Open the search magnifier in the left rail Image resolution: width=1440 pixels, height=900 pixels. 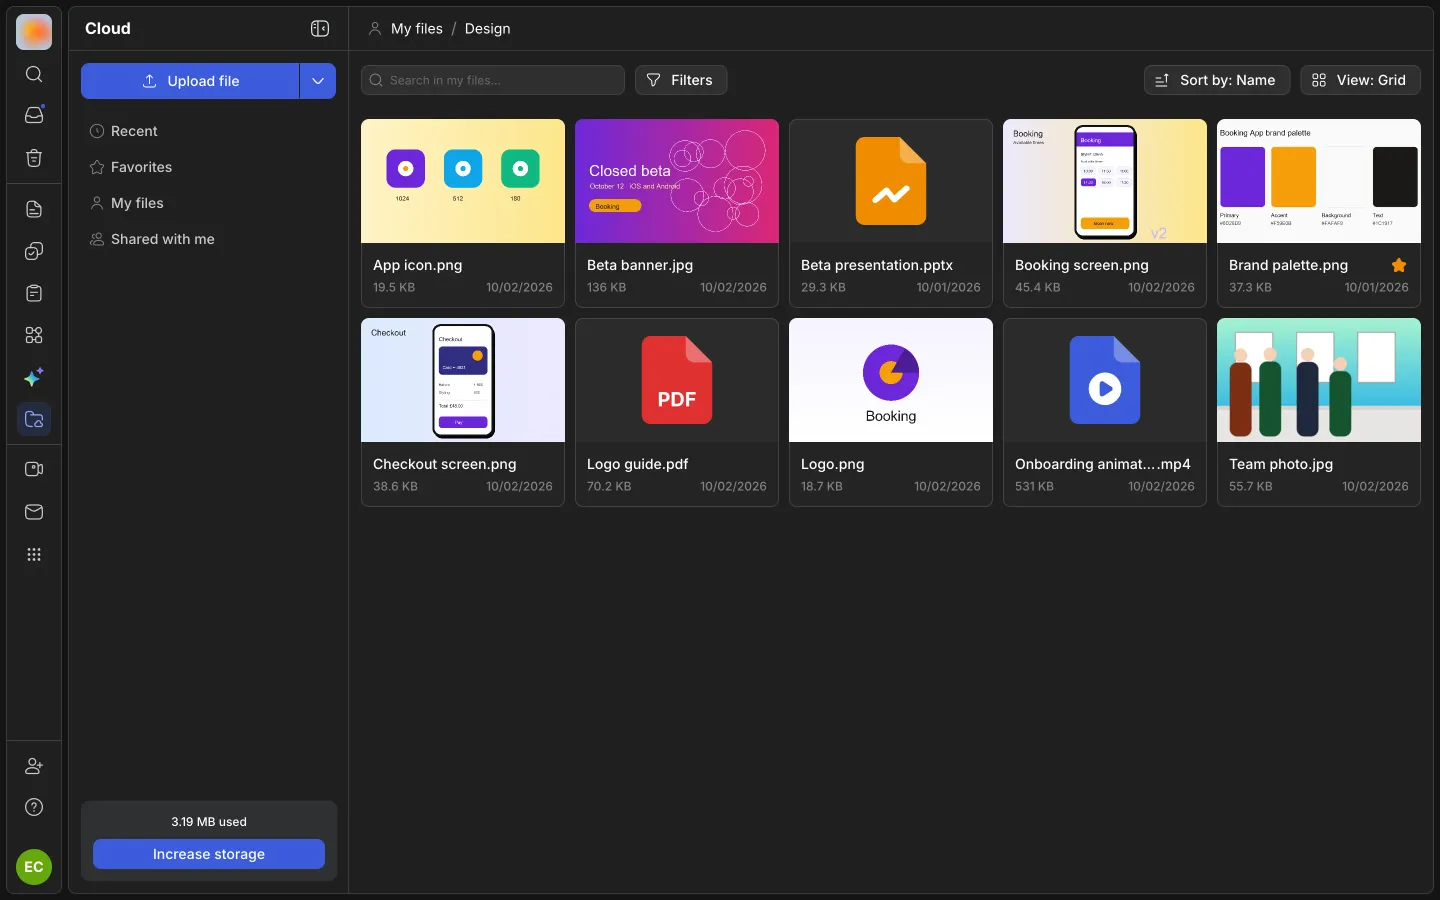[x=34, y=74]
